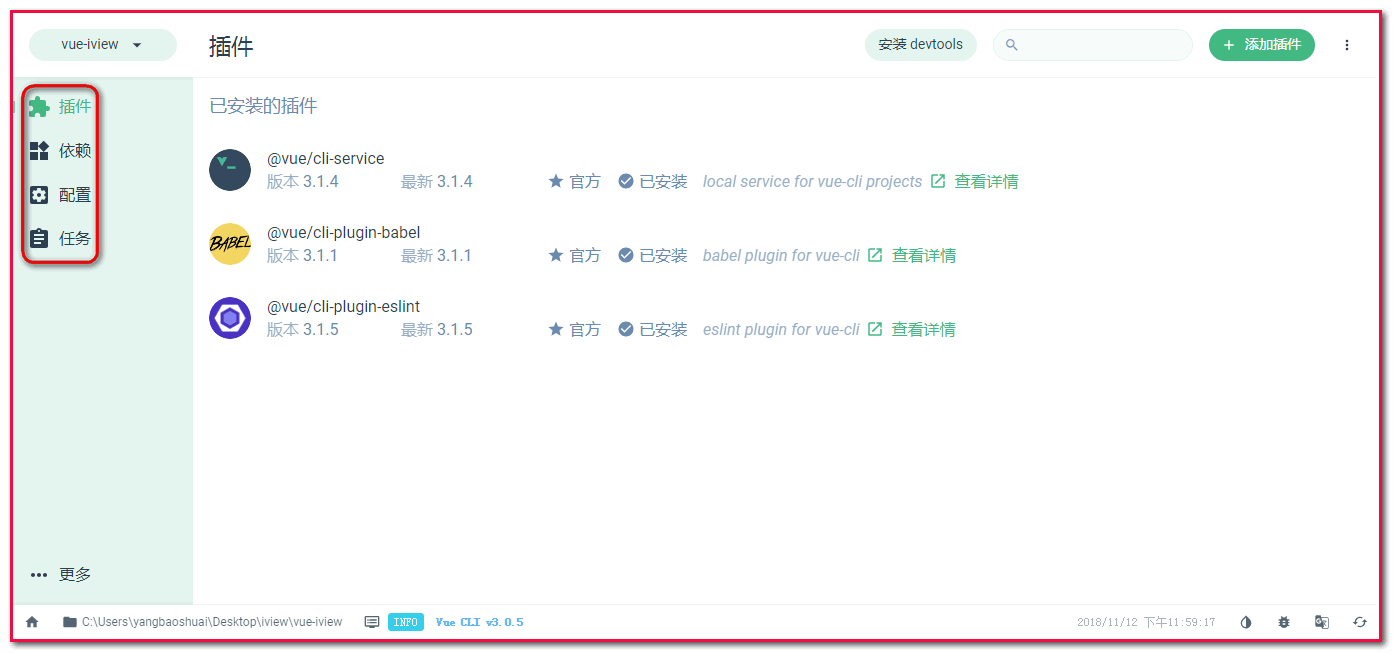Click 已安装 status on @vue/cli-service row

point(653,182)
